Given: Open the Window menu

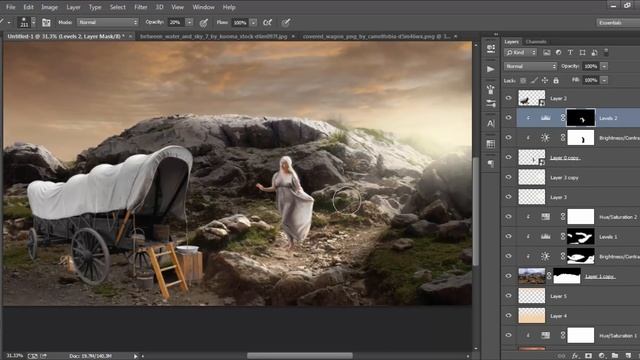Looking at the screenshot, I should 203,7.
